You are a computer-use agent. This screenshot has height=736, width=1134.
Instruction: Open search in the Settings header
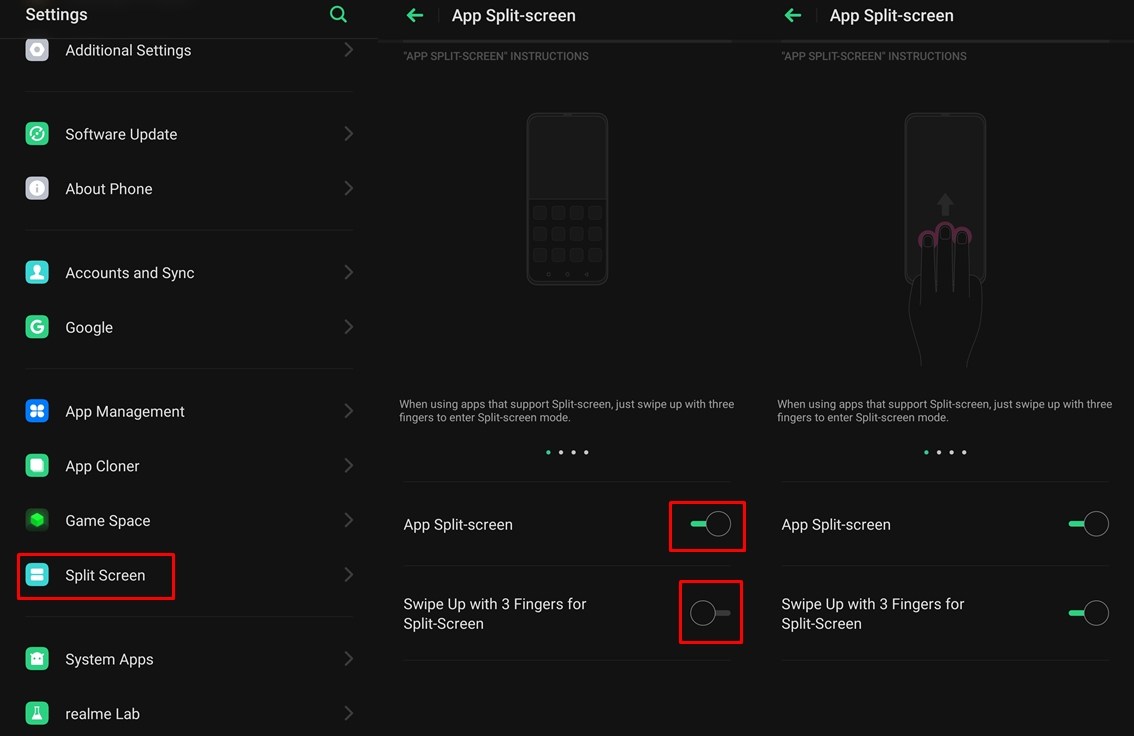338,14
